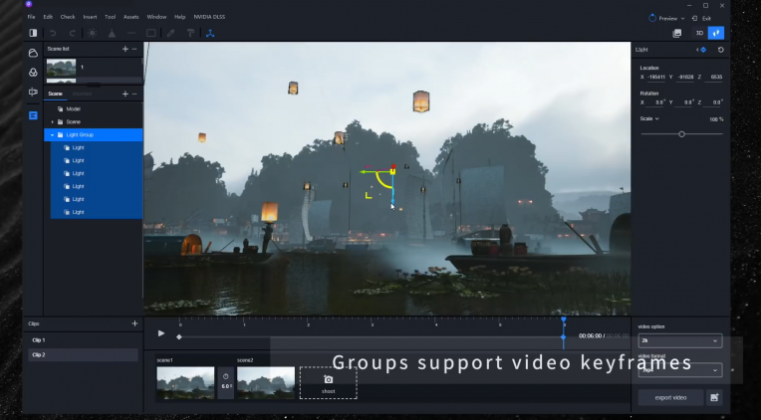Open the Help menu
The image size is (761, 420).
click(180, 17)
